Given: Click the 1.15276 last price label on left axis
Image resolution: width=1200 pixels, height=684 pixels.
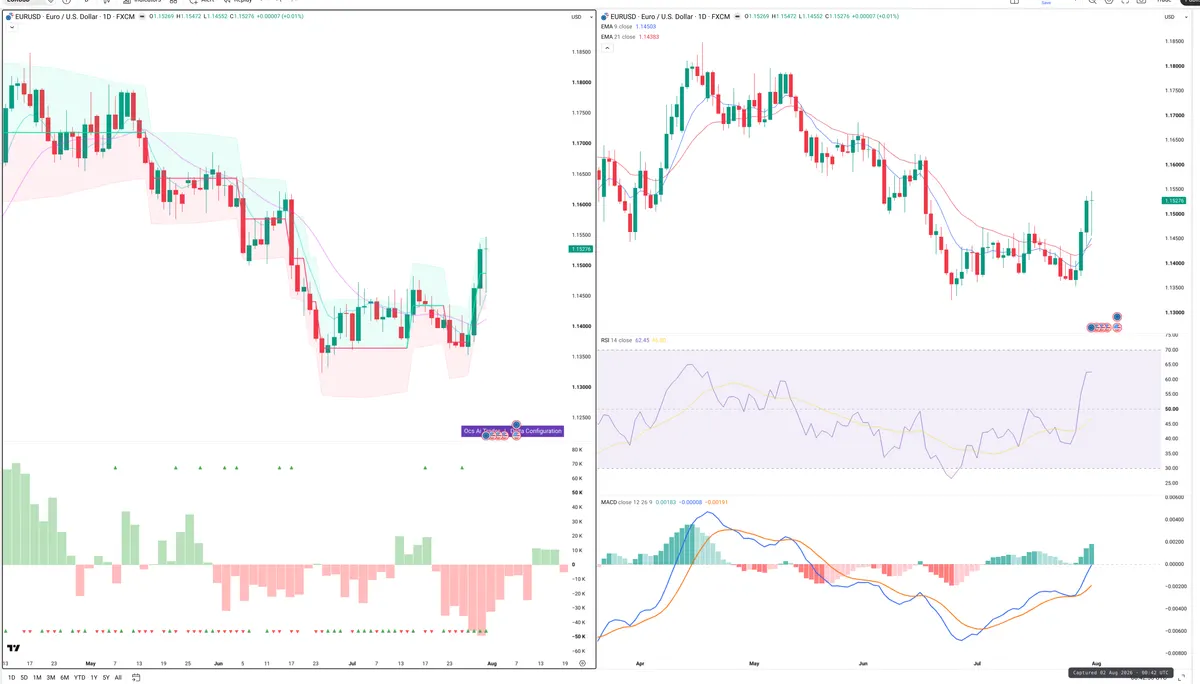Looking at the screenshot, I should pos(580,248).
